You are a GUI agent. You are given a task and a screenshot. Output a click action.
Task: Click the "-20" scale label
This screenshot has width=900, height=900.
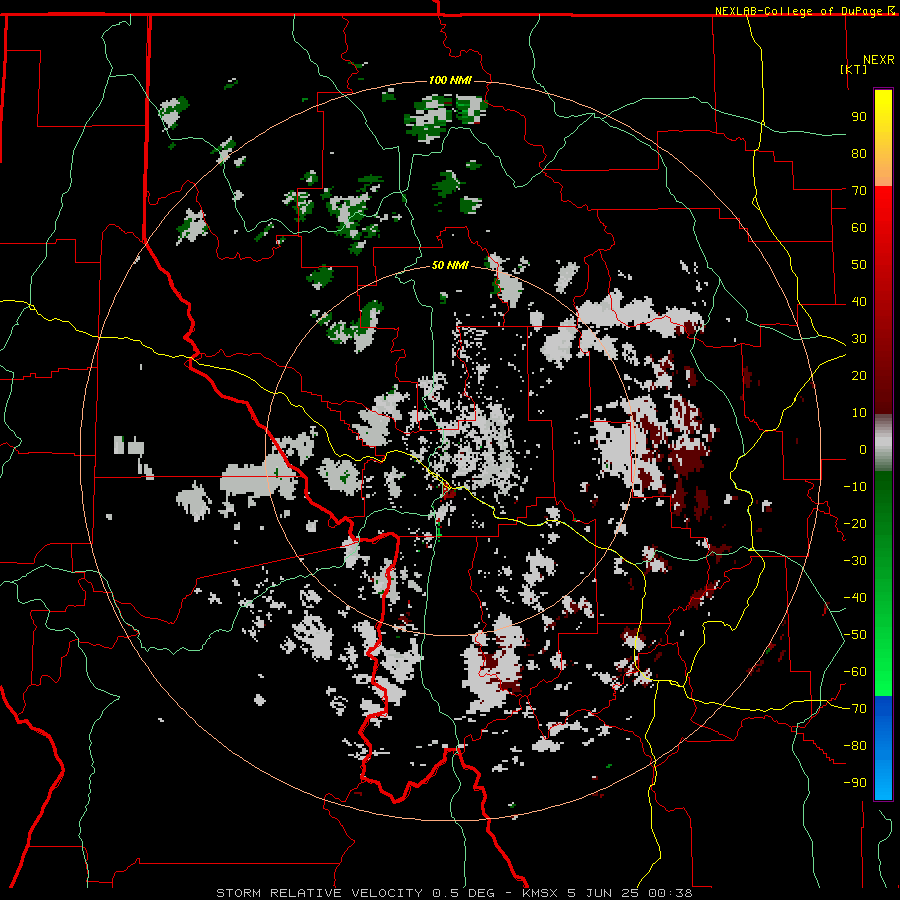click(x=855, y=524)
